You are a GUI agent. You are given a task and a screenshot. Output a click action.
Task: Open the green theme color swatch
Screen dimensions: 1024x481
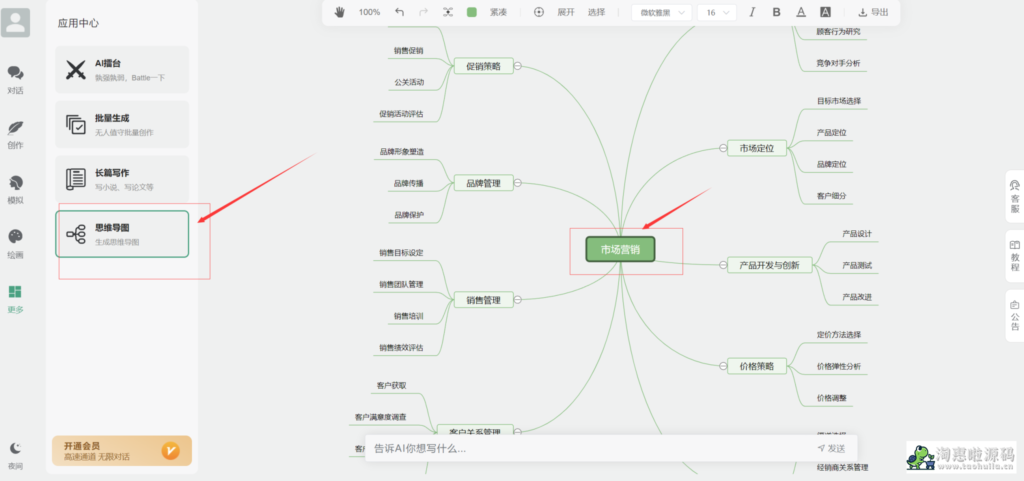pyautogui.click(x=472, y=12)
